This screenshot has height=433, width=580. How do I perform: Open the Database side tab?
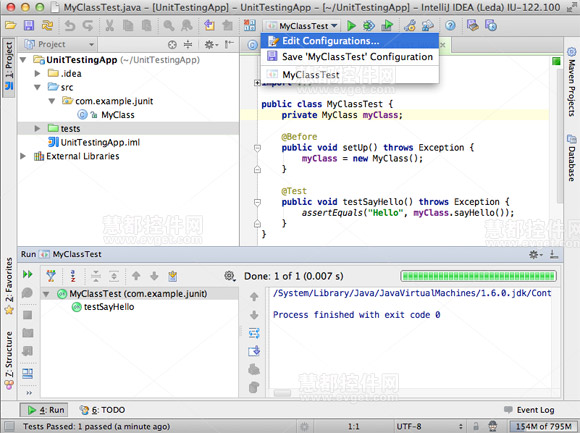point(571,158)
